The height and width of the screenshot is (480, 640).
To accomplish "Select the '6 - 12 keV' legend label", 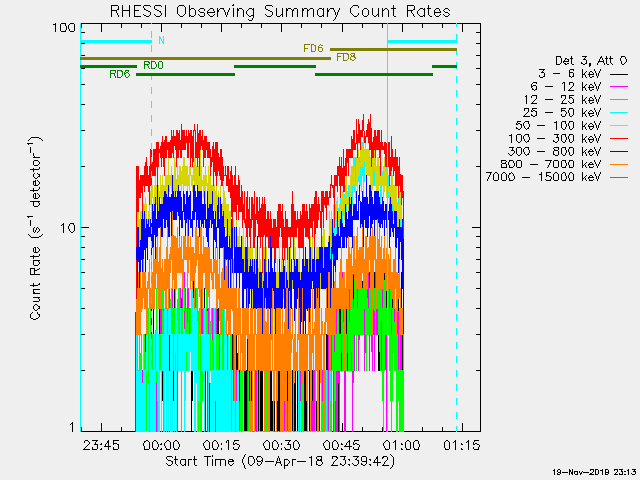I will pyautogui.click(x=566, y=87).
